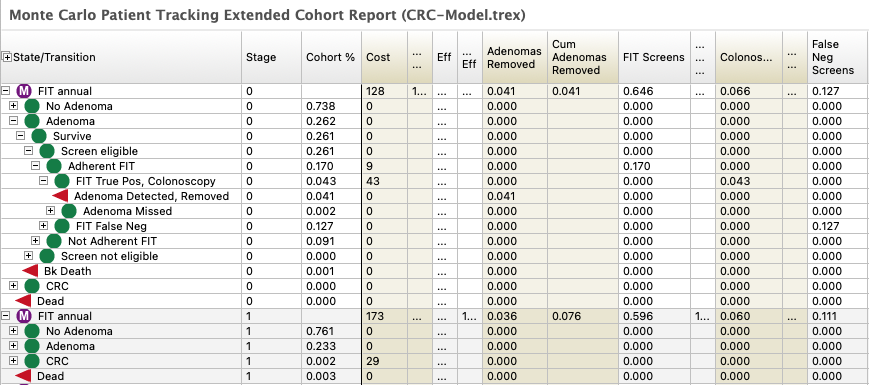Click Cost value 173 in stage 1 FIT annual
869x385 pixels.
point(375,316)
